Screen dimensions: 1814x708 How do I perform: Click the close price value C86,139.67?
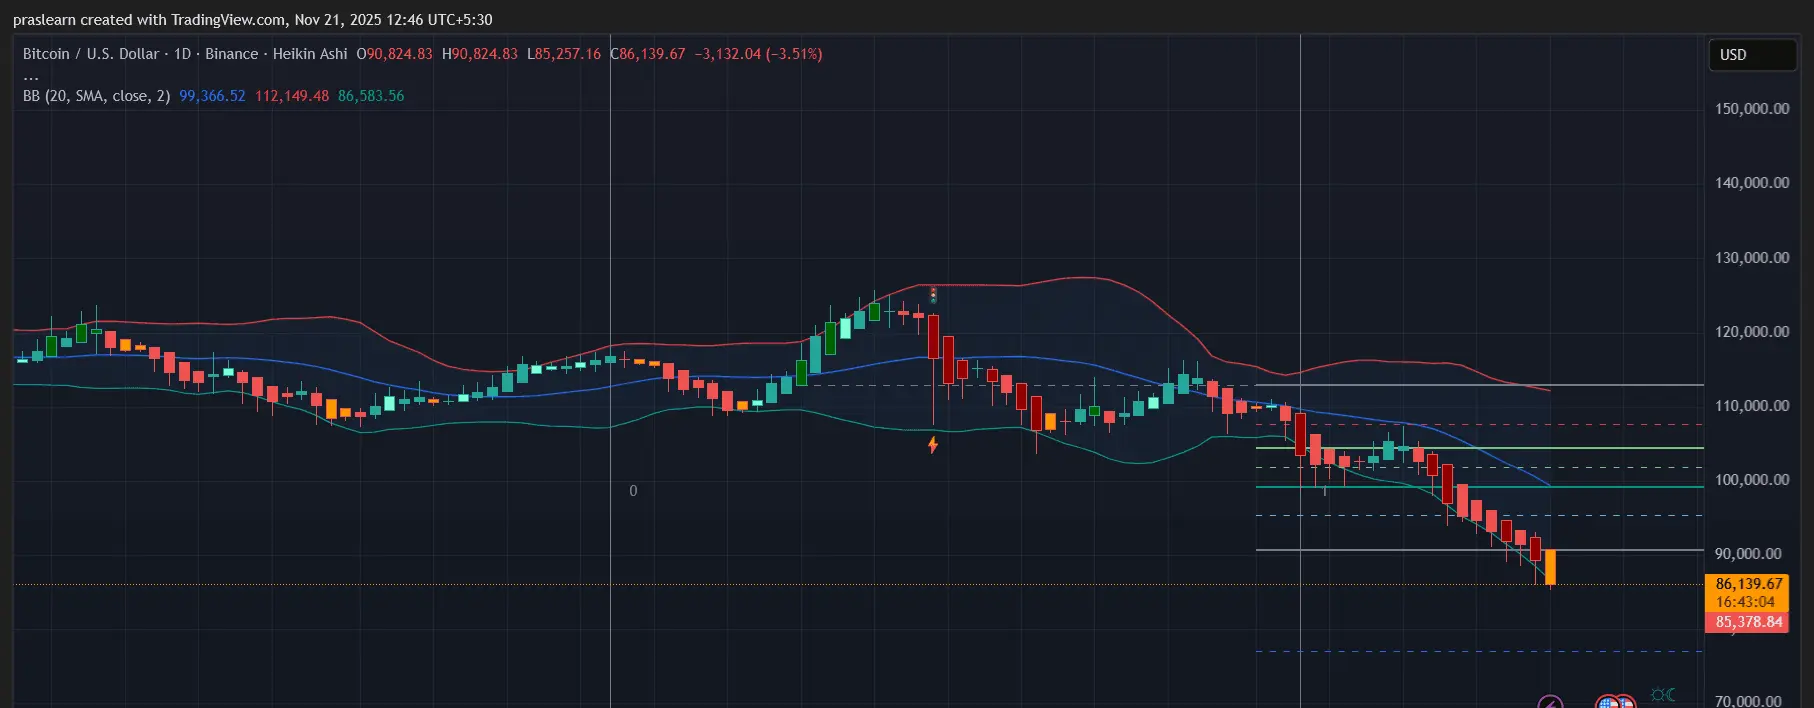coord(648,54)
